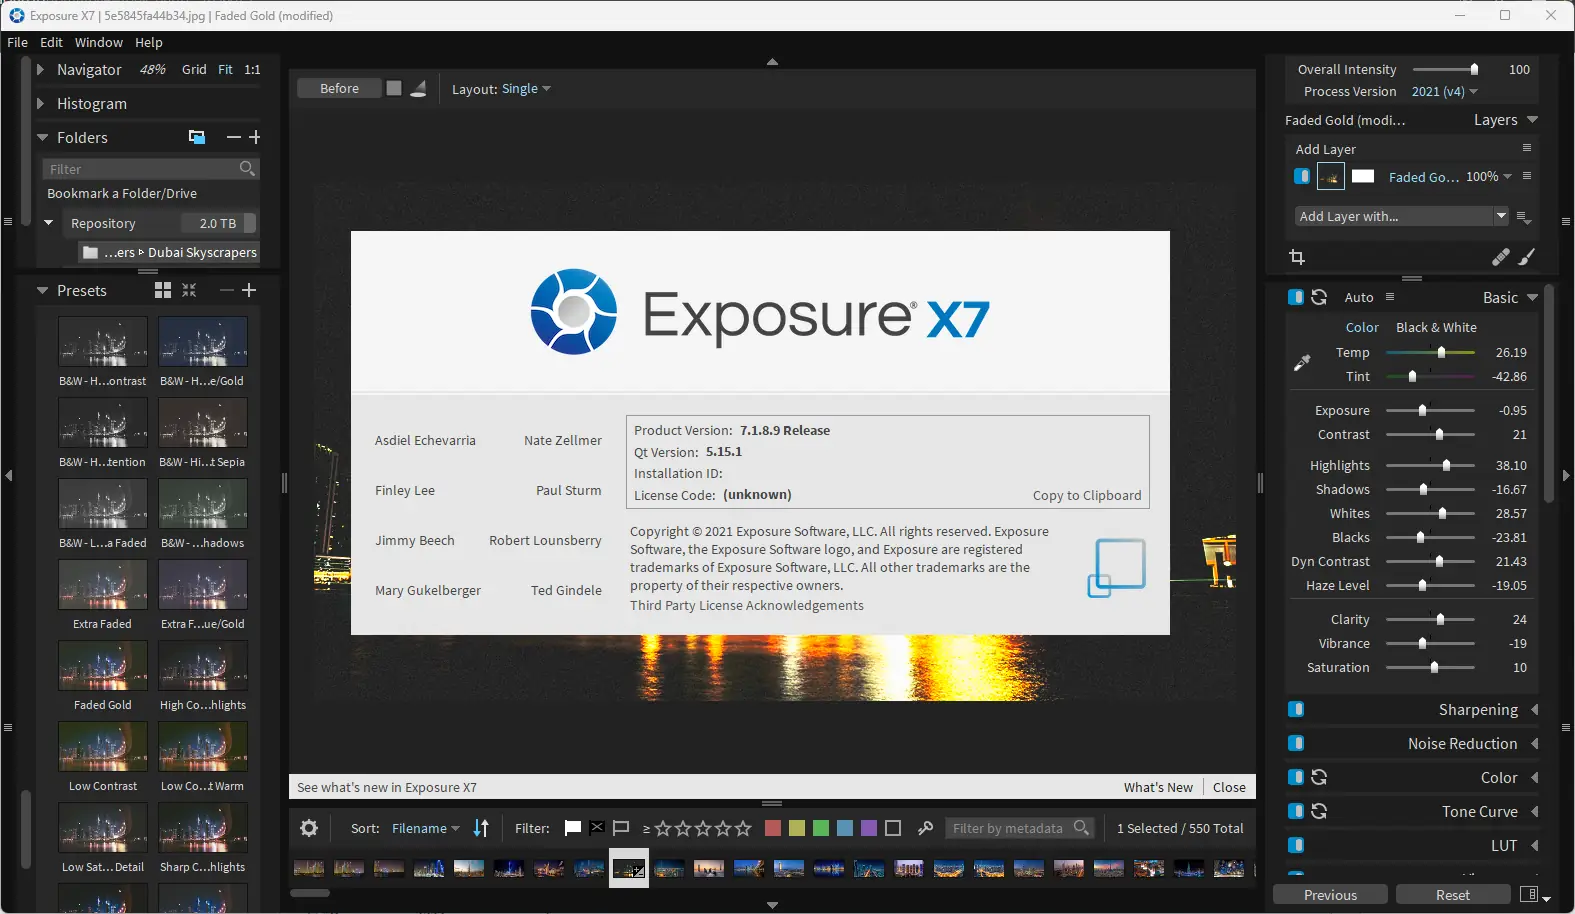The image size is (1575, 914).
Task: Collapse preset groups icon in Presets header
Action: [189, 290]
